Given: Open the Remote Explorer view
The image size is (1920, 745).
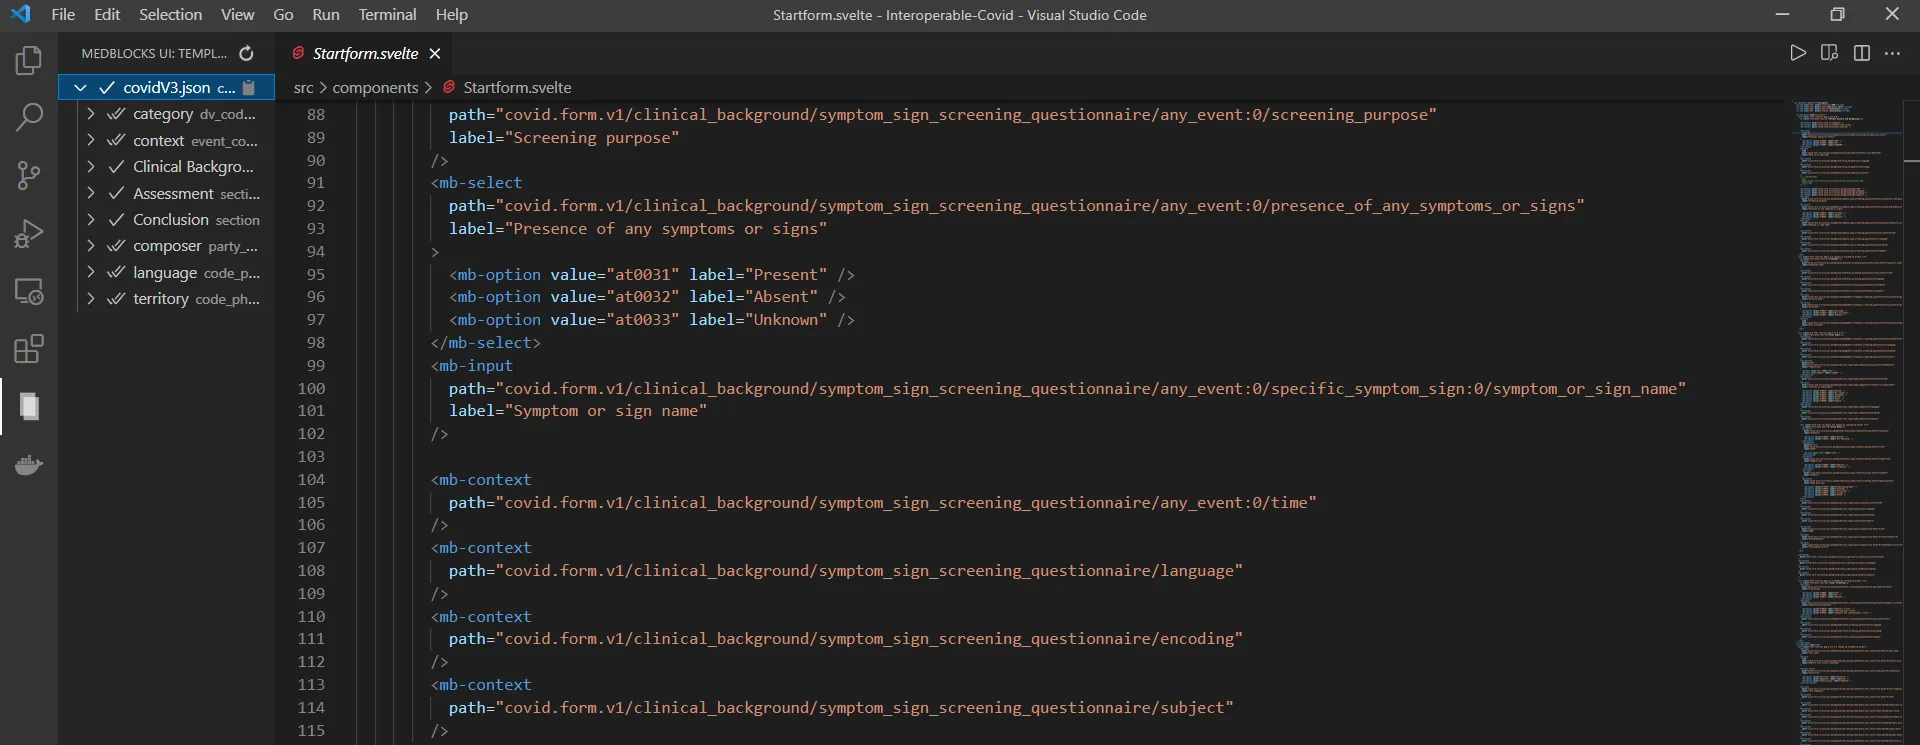Looking at the screenshot, I should tap(29, 292).
